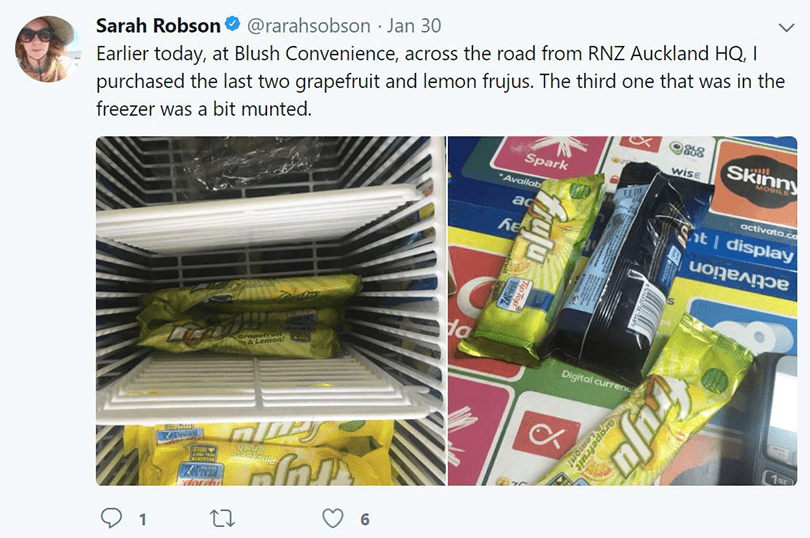The image size is (810, 538).
Task: Retweet this post using the retweet icon
Action: pos(223,518)
